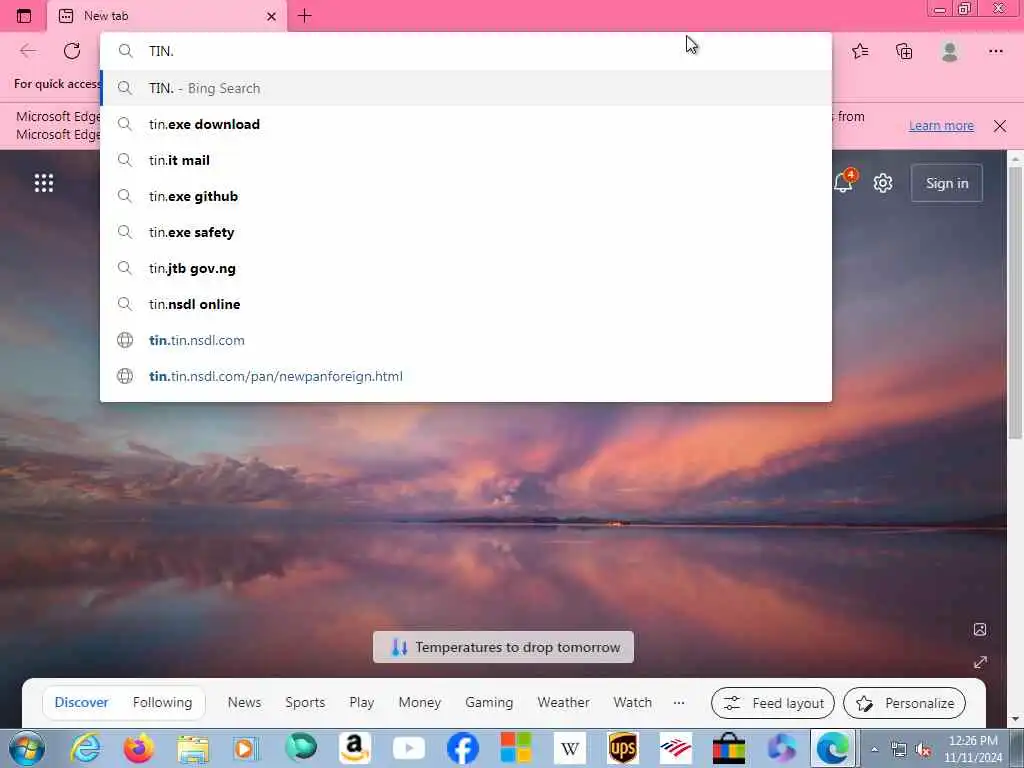Open the Microsoft Store bag icon
Screen dimensions: 1024x768
[x=729, y=748]
